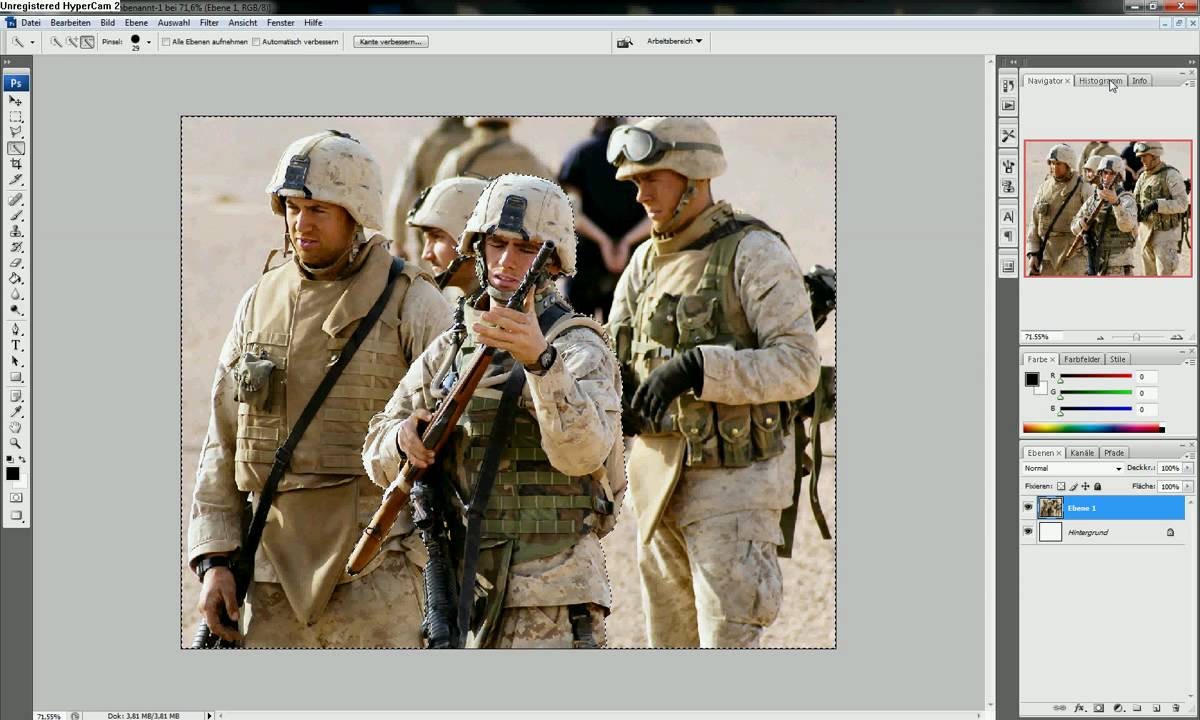The image size is (1200, 720).
Task: Hide the Hintergrund layer
Action: click(1028, 532)
